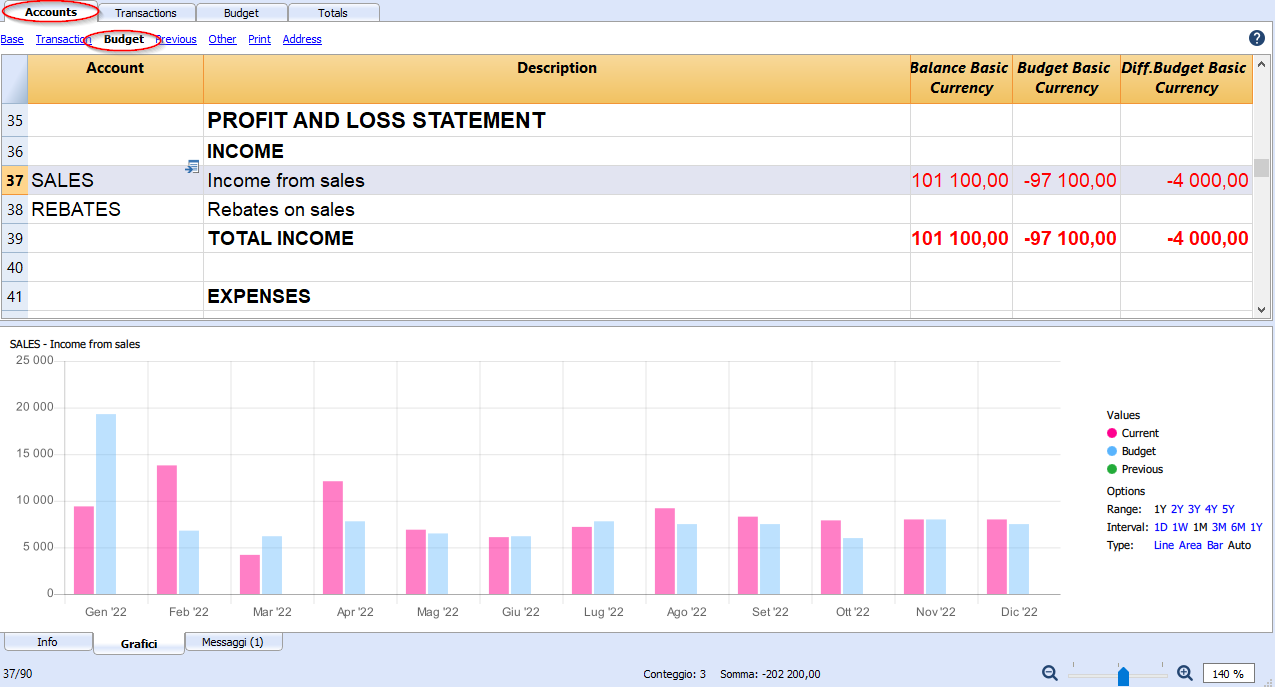Select the 'Income from sales' description cell
Viewport: 1275px width, 687px height.
557,181
